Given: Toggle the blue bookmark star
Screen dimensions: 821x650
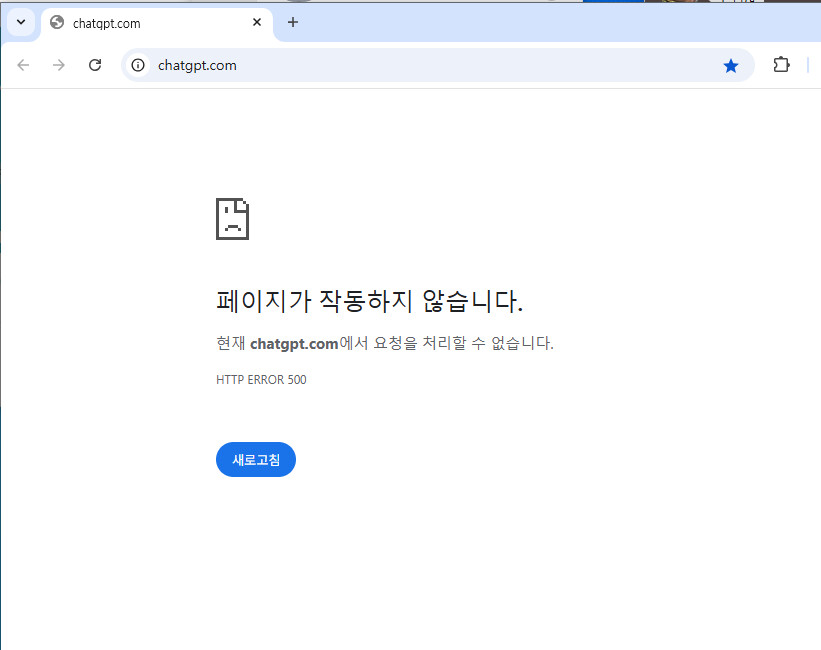Looking at the screenshot, I should (731, 65).
